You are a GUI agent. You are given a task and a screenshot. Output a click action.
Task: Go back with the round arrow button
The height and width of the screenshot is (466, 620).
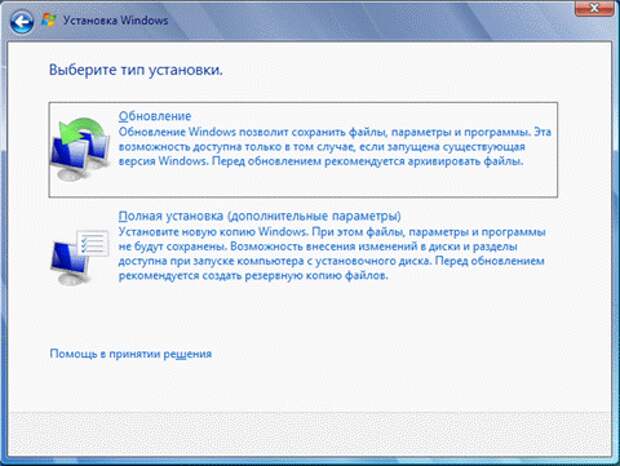22,21
